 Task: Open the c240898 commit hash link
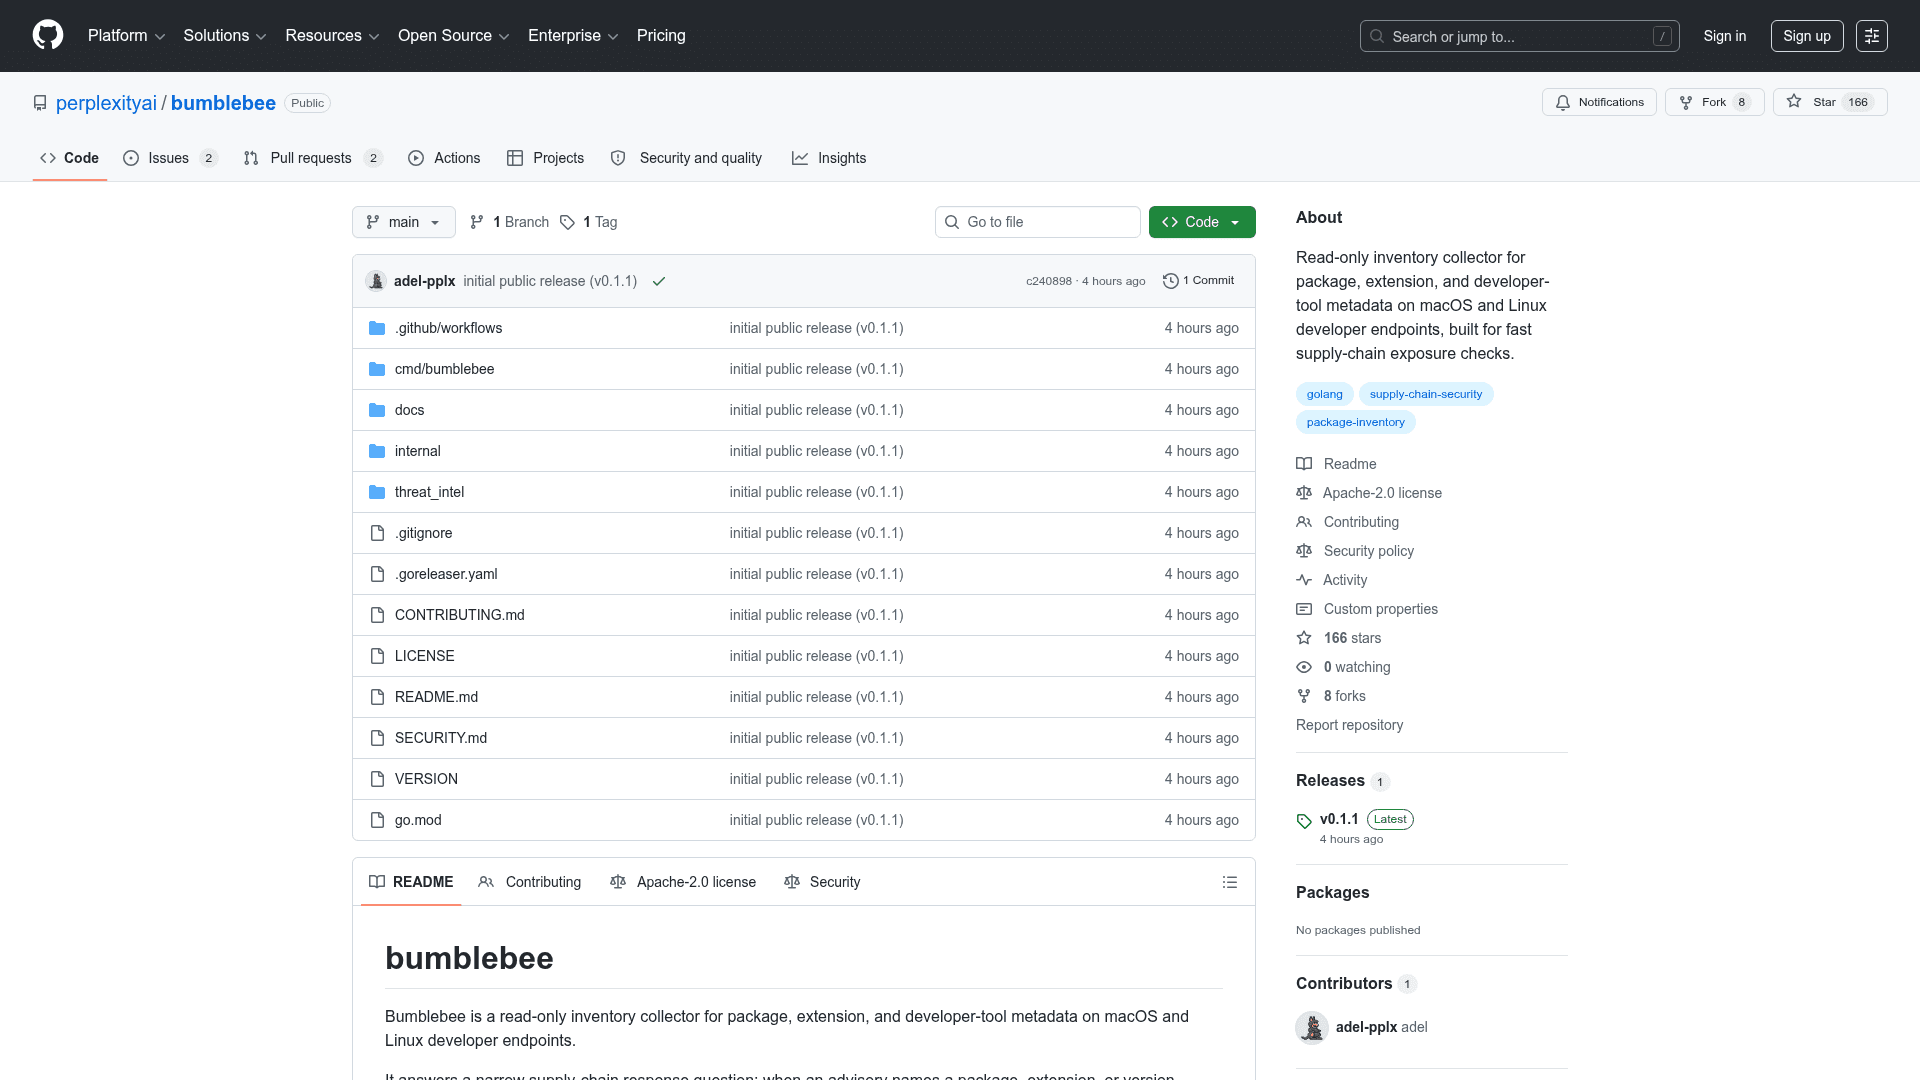[x=1048, y=281]
